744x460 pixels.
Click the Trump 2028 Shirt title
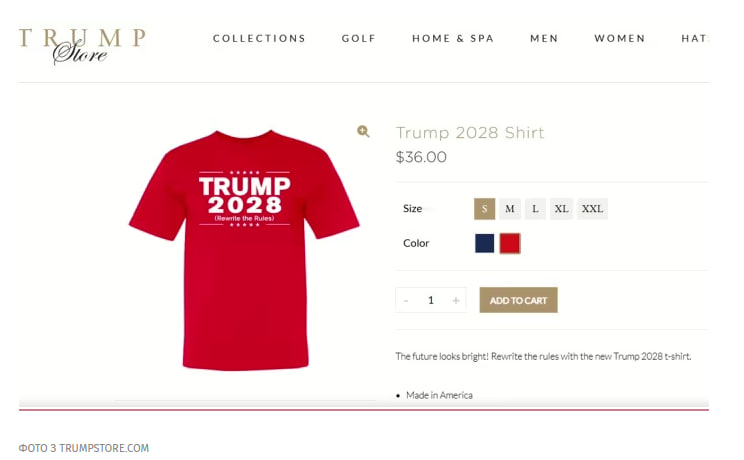pos(470,132)
